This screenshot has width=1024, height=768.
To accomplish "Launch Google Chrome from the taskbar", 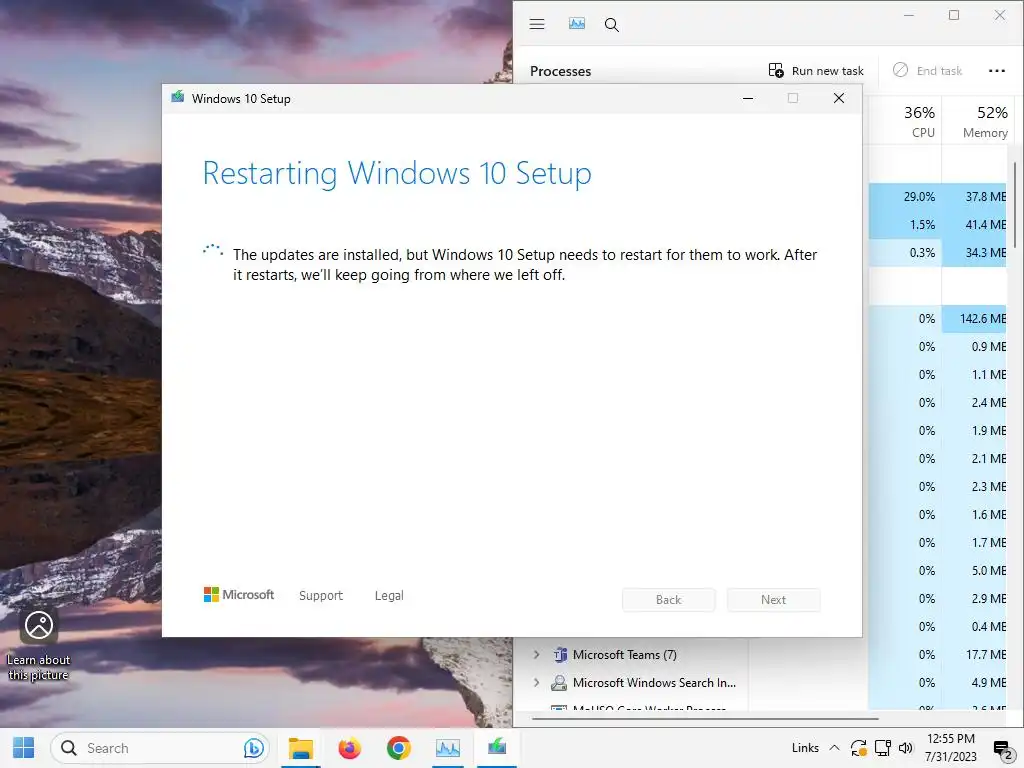I will (x=398, y=748).
